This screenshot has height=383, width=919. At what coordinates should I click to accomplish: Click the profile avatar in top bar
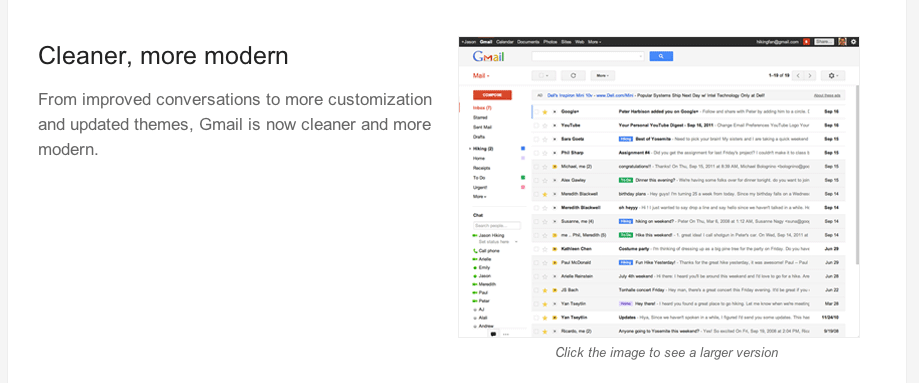(x=842, y=42)
